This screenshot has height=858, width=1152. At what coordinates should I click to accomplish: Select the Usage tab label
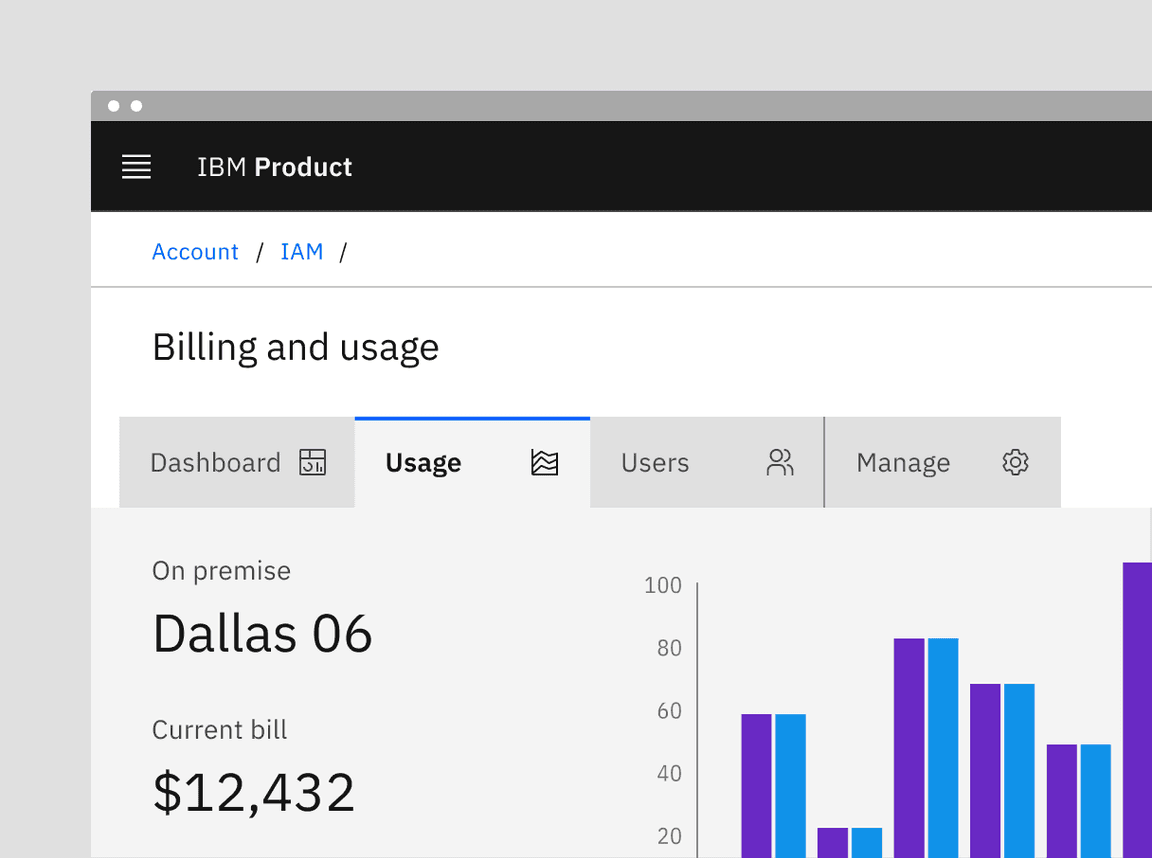point(423,463)
